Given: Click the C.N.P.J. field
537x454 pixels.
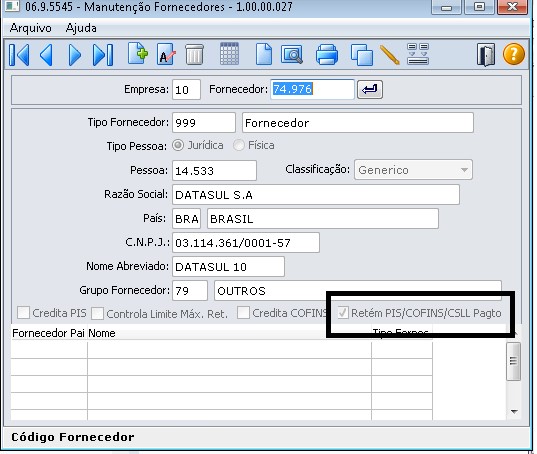Looking at the screenshot, I should 246,242.
